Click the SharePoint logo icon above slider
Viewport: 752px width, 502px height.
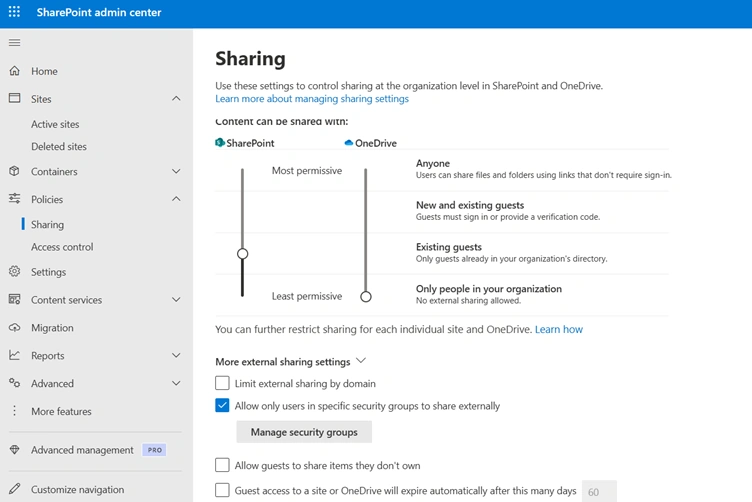[x=220, y=143]
